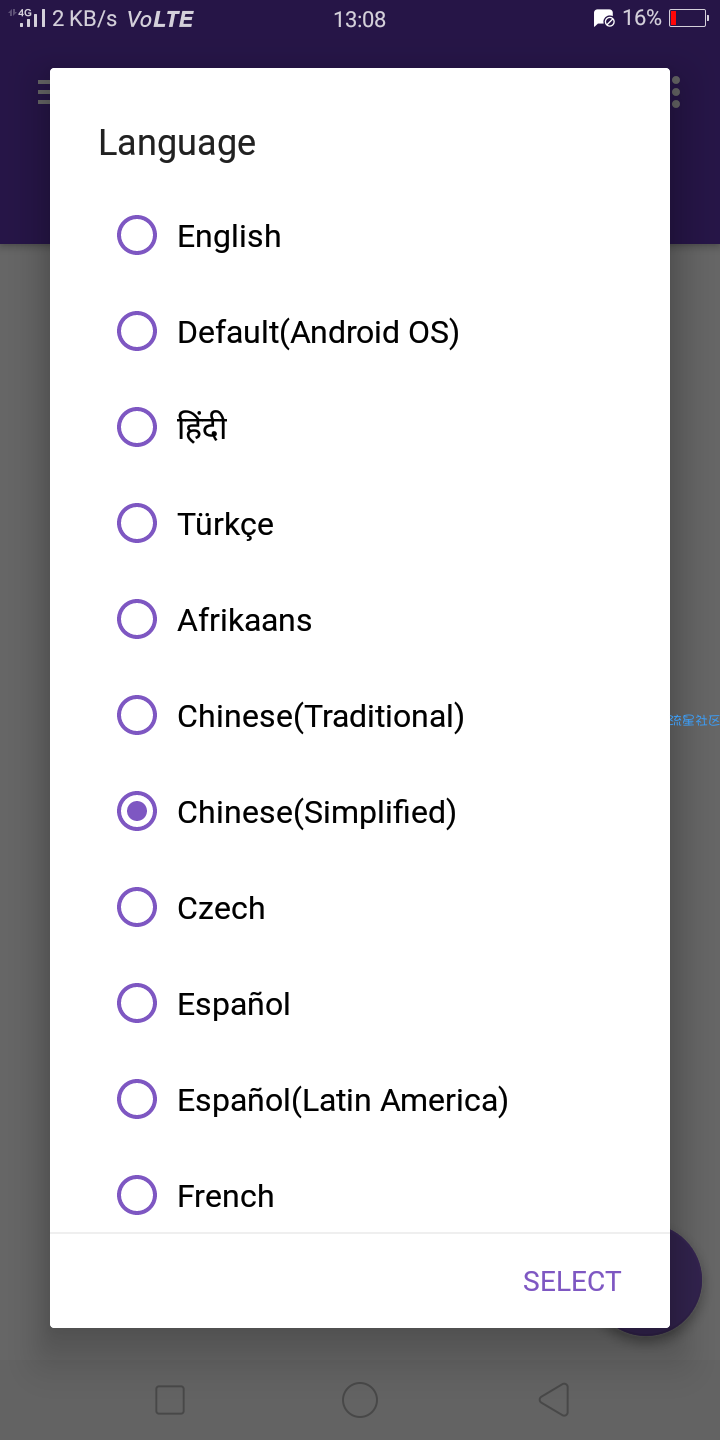Click the selected Chinese(Simplified) radio button

137,812
